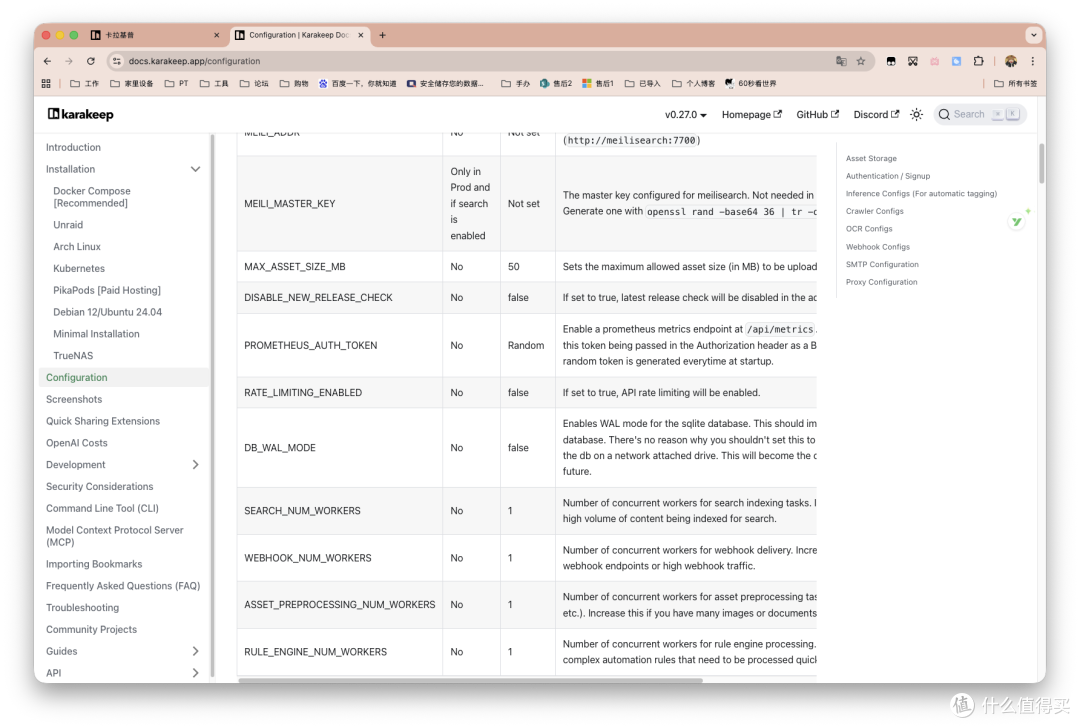Screen dimensions: 1080x728
Task: Close the 卡拉基普 tab
Action: (x=216, y=35)
